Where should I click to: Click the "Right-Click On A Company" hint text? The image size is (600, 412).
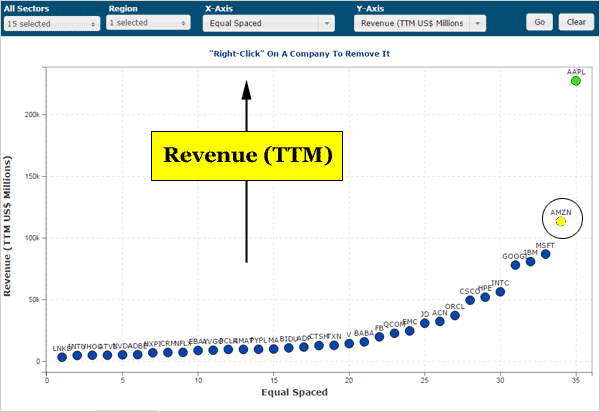[x=300, y=54]
